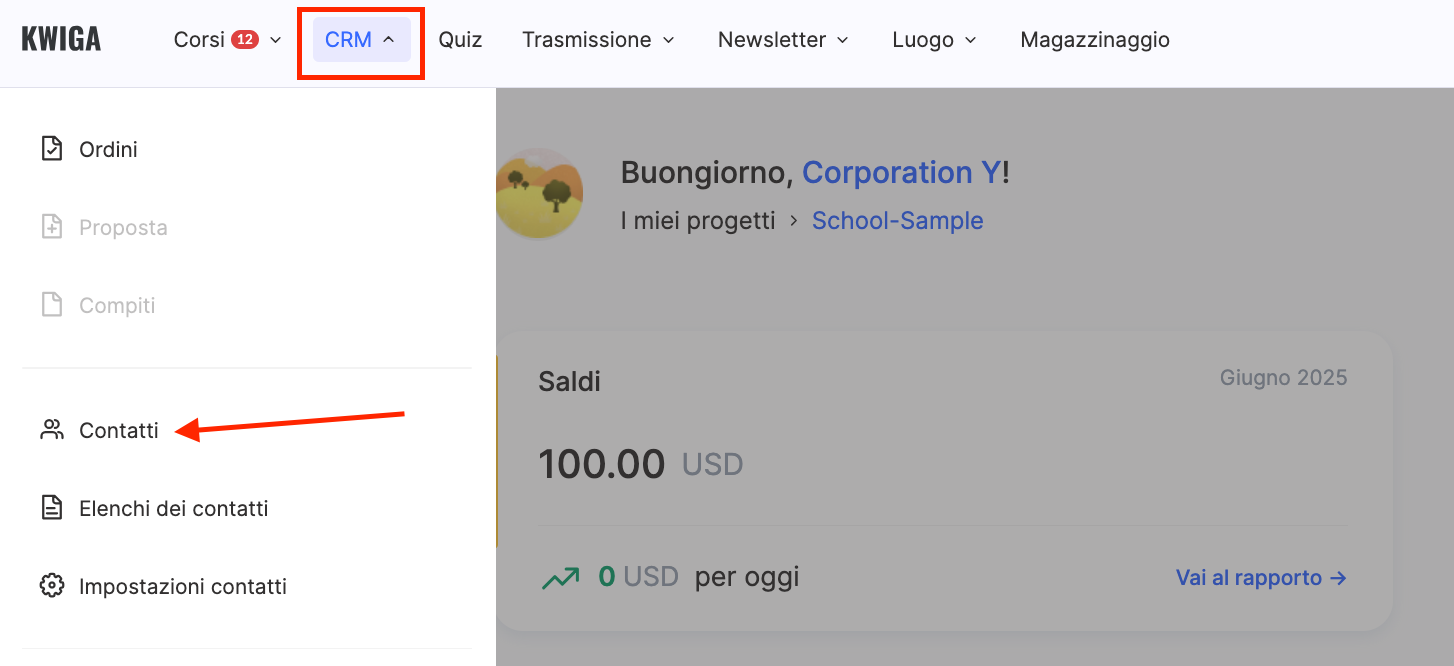The image size is (1454, 666).
Task: Click the Contatti people icon
Action: click(x=51, y=430)
